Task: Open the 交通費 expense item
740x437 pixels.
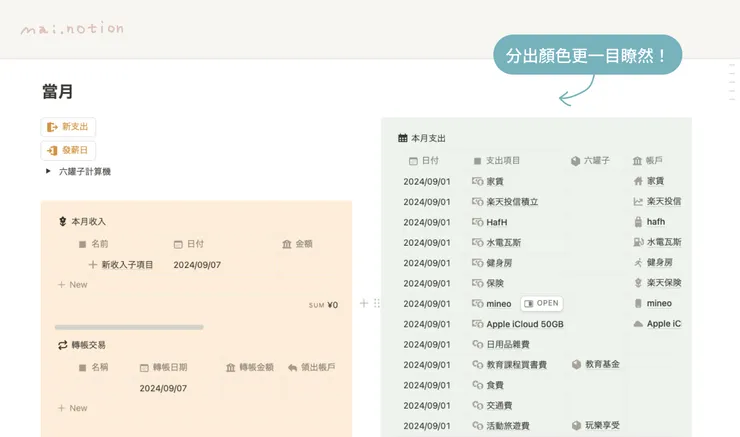Action: tap(499, 405)
